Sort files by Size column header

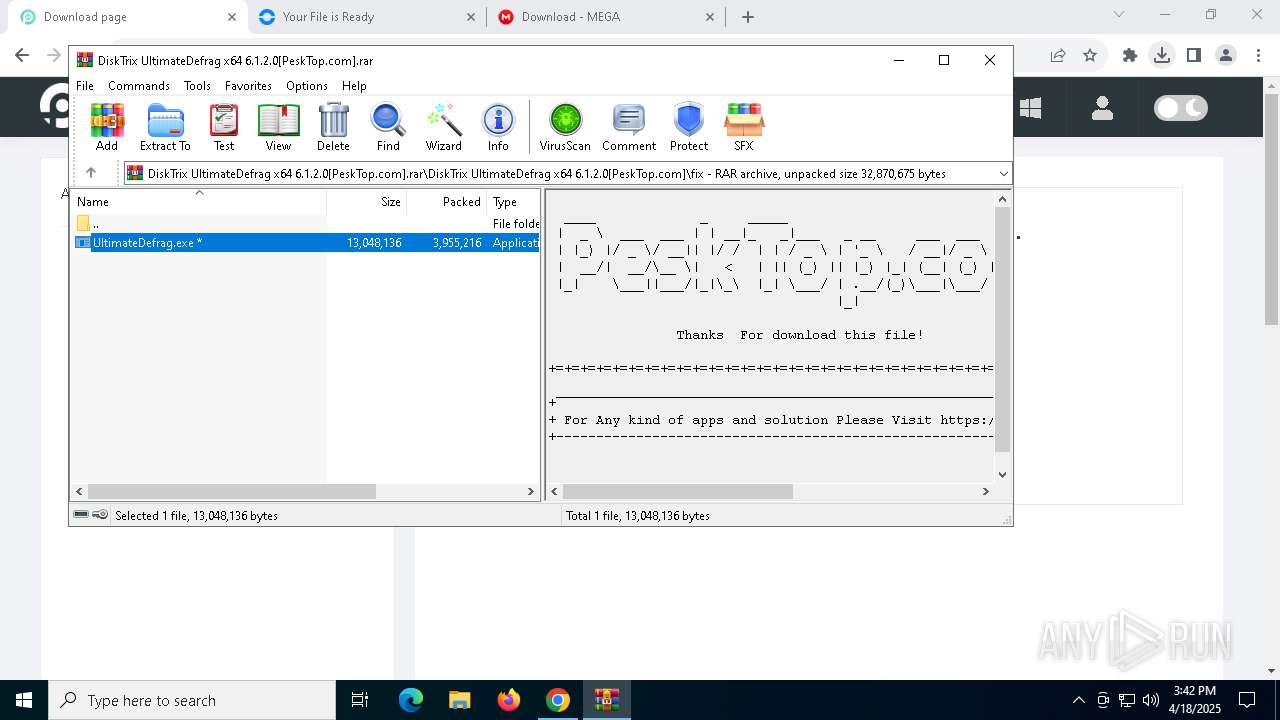(366, 202)
